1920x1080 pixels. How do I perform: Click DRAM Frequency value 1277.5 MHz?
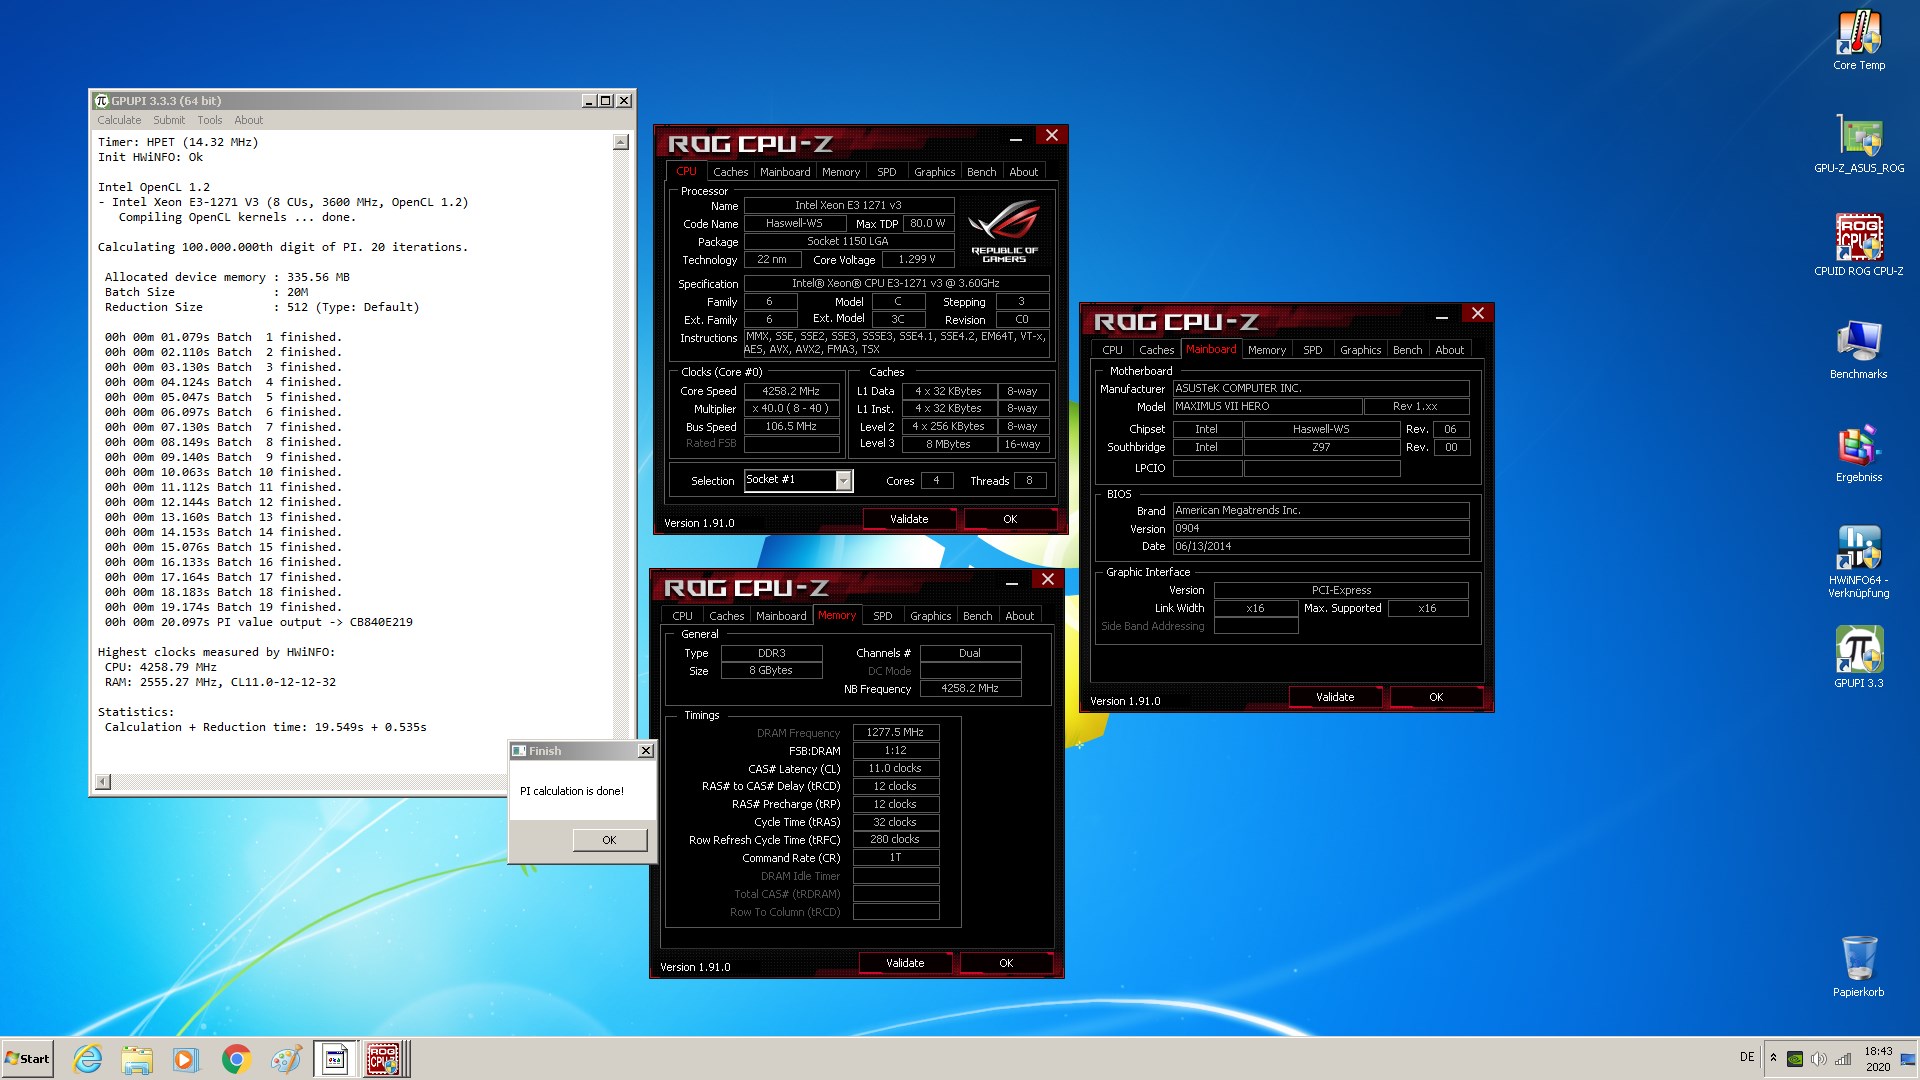click(x=895, y=732)
